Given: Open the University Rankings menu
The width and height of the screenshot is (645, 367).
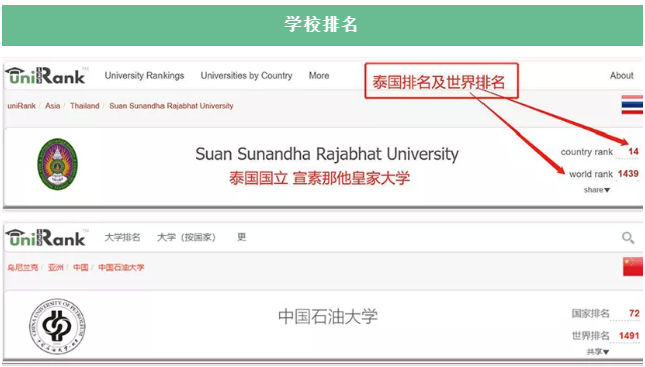Looking at the screenshot, I should coord(144,76).
